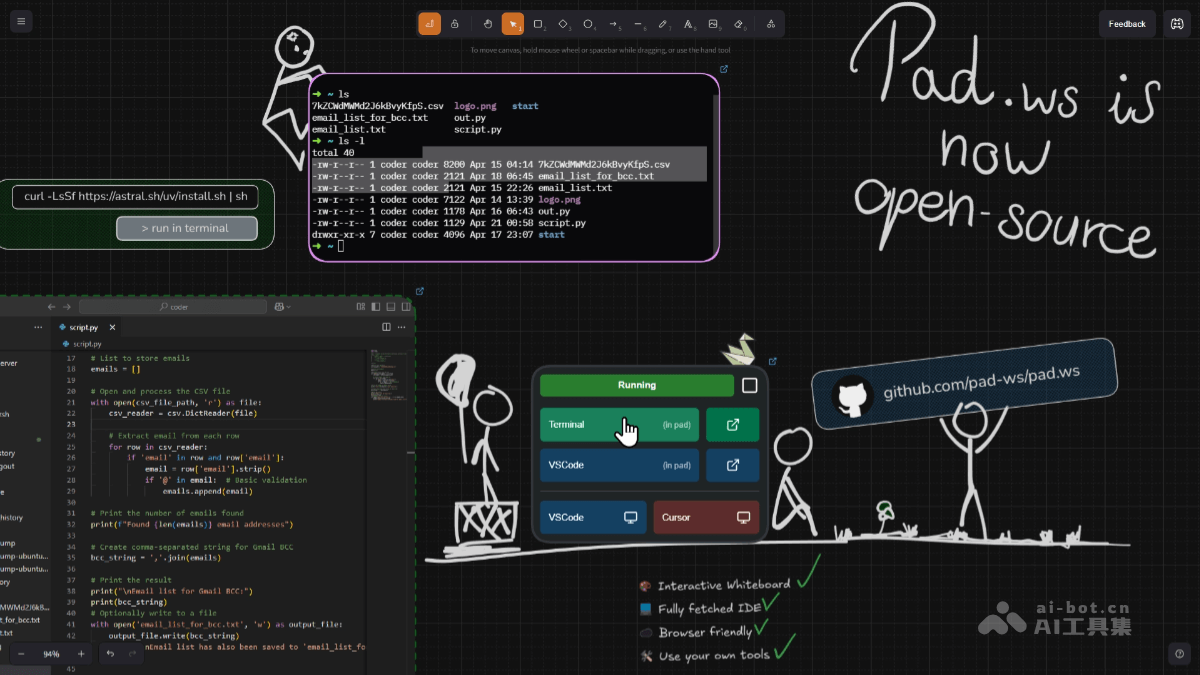Activate the Hand tool
1200x675 pixels.
(x=488, y=23)
